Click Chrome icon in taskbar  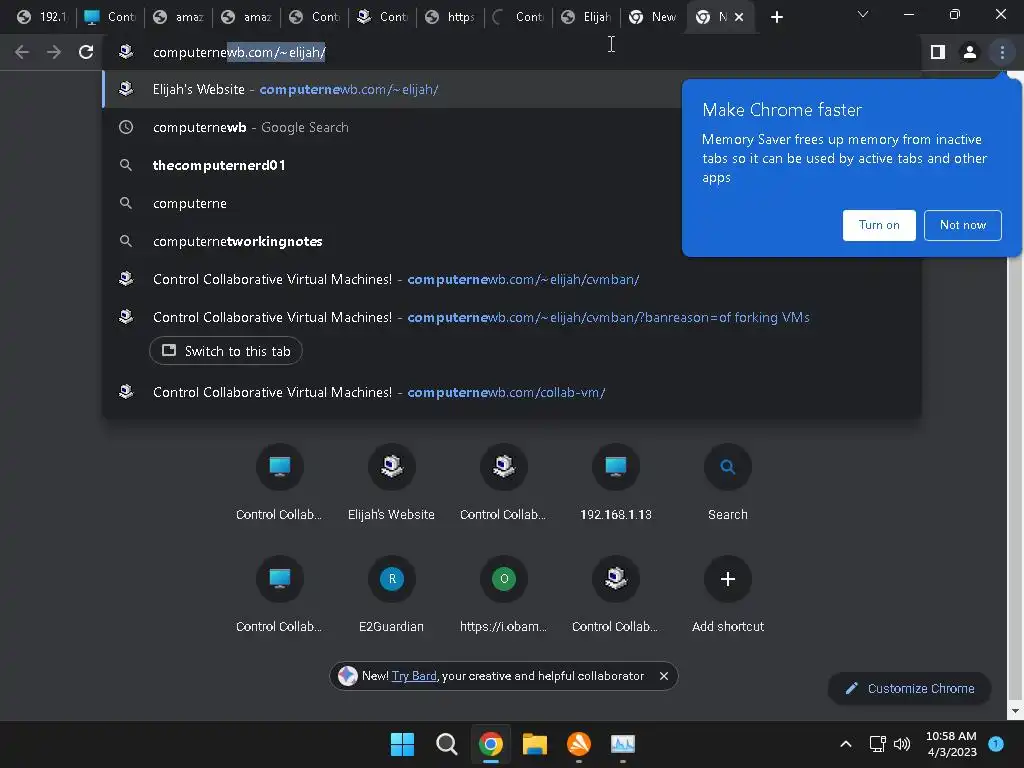pyautogui.click(x=490, y=744)
